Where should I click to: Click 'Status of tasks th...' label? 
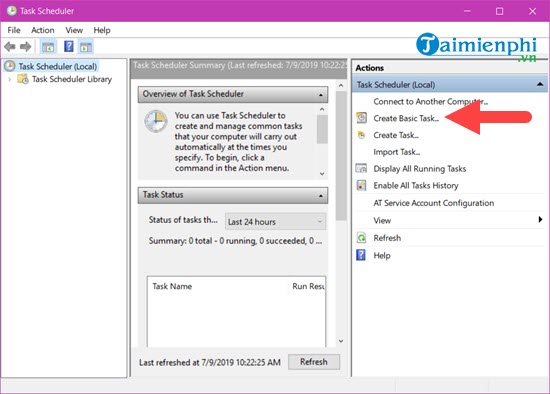coord(183,220)
